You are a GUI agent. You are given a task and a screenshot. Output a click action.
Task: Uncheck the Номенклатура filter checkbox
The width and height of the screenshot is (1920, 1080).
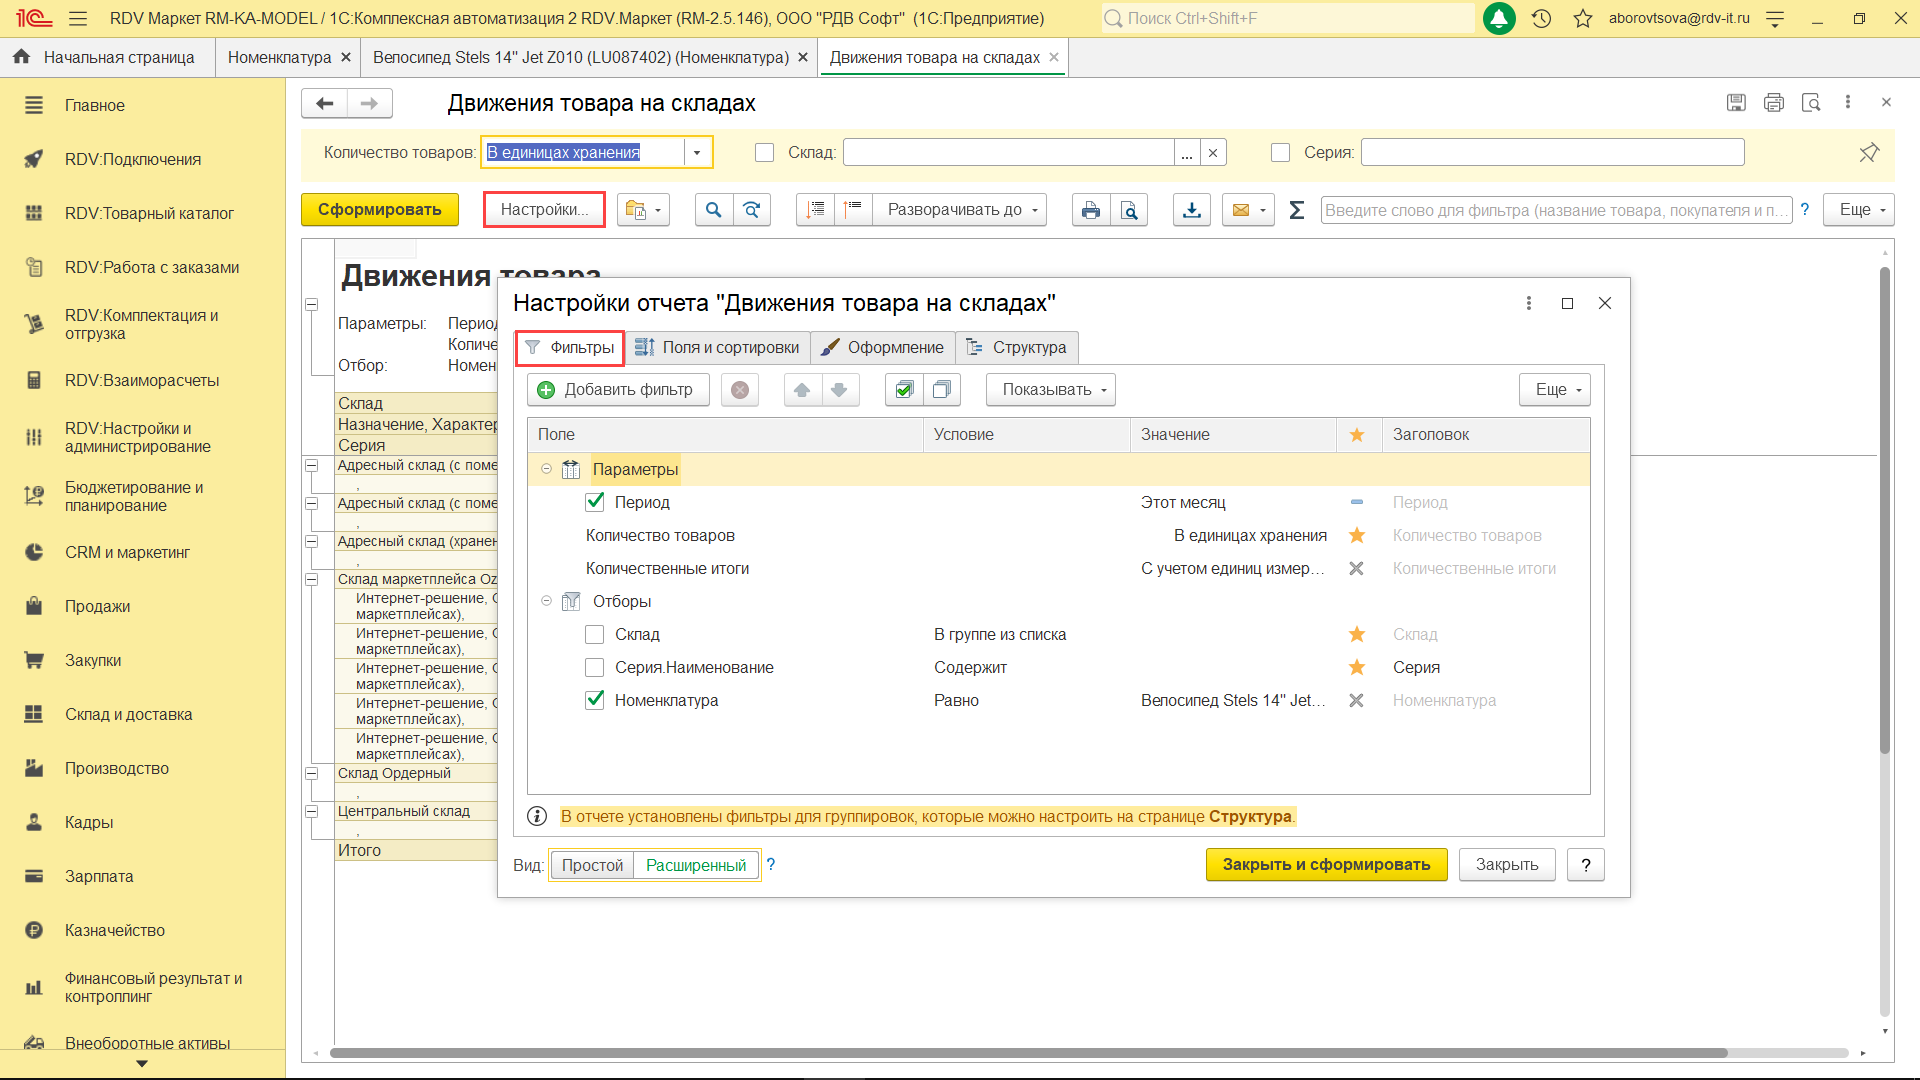click(x=595, y=700)
